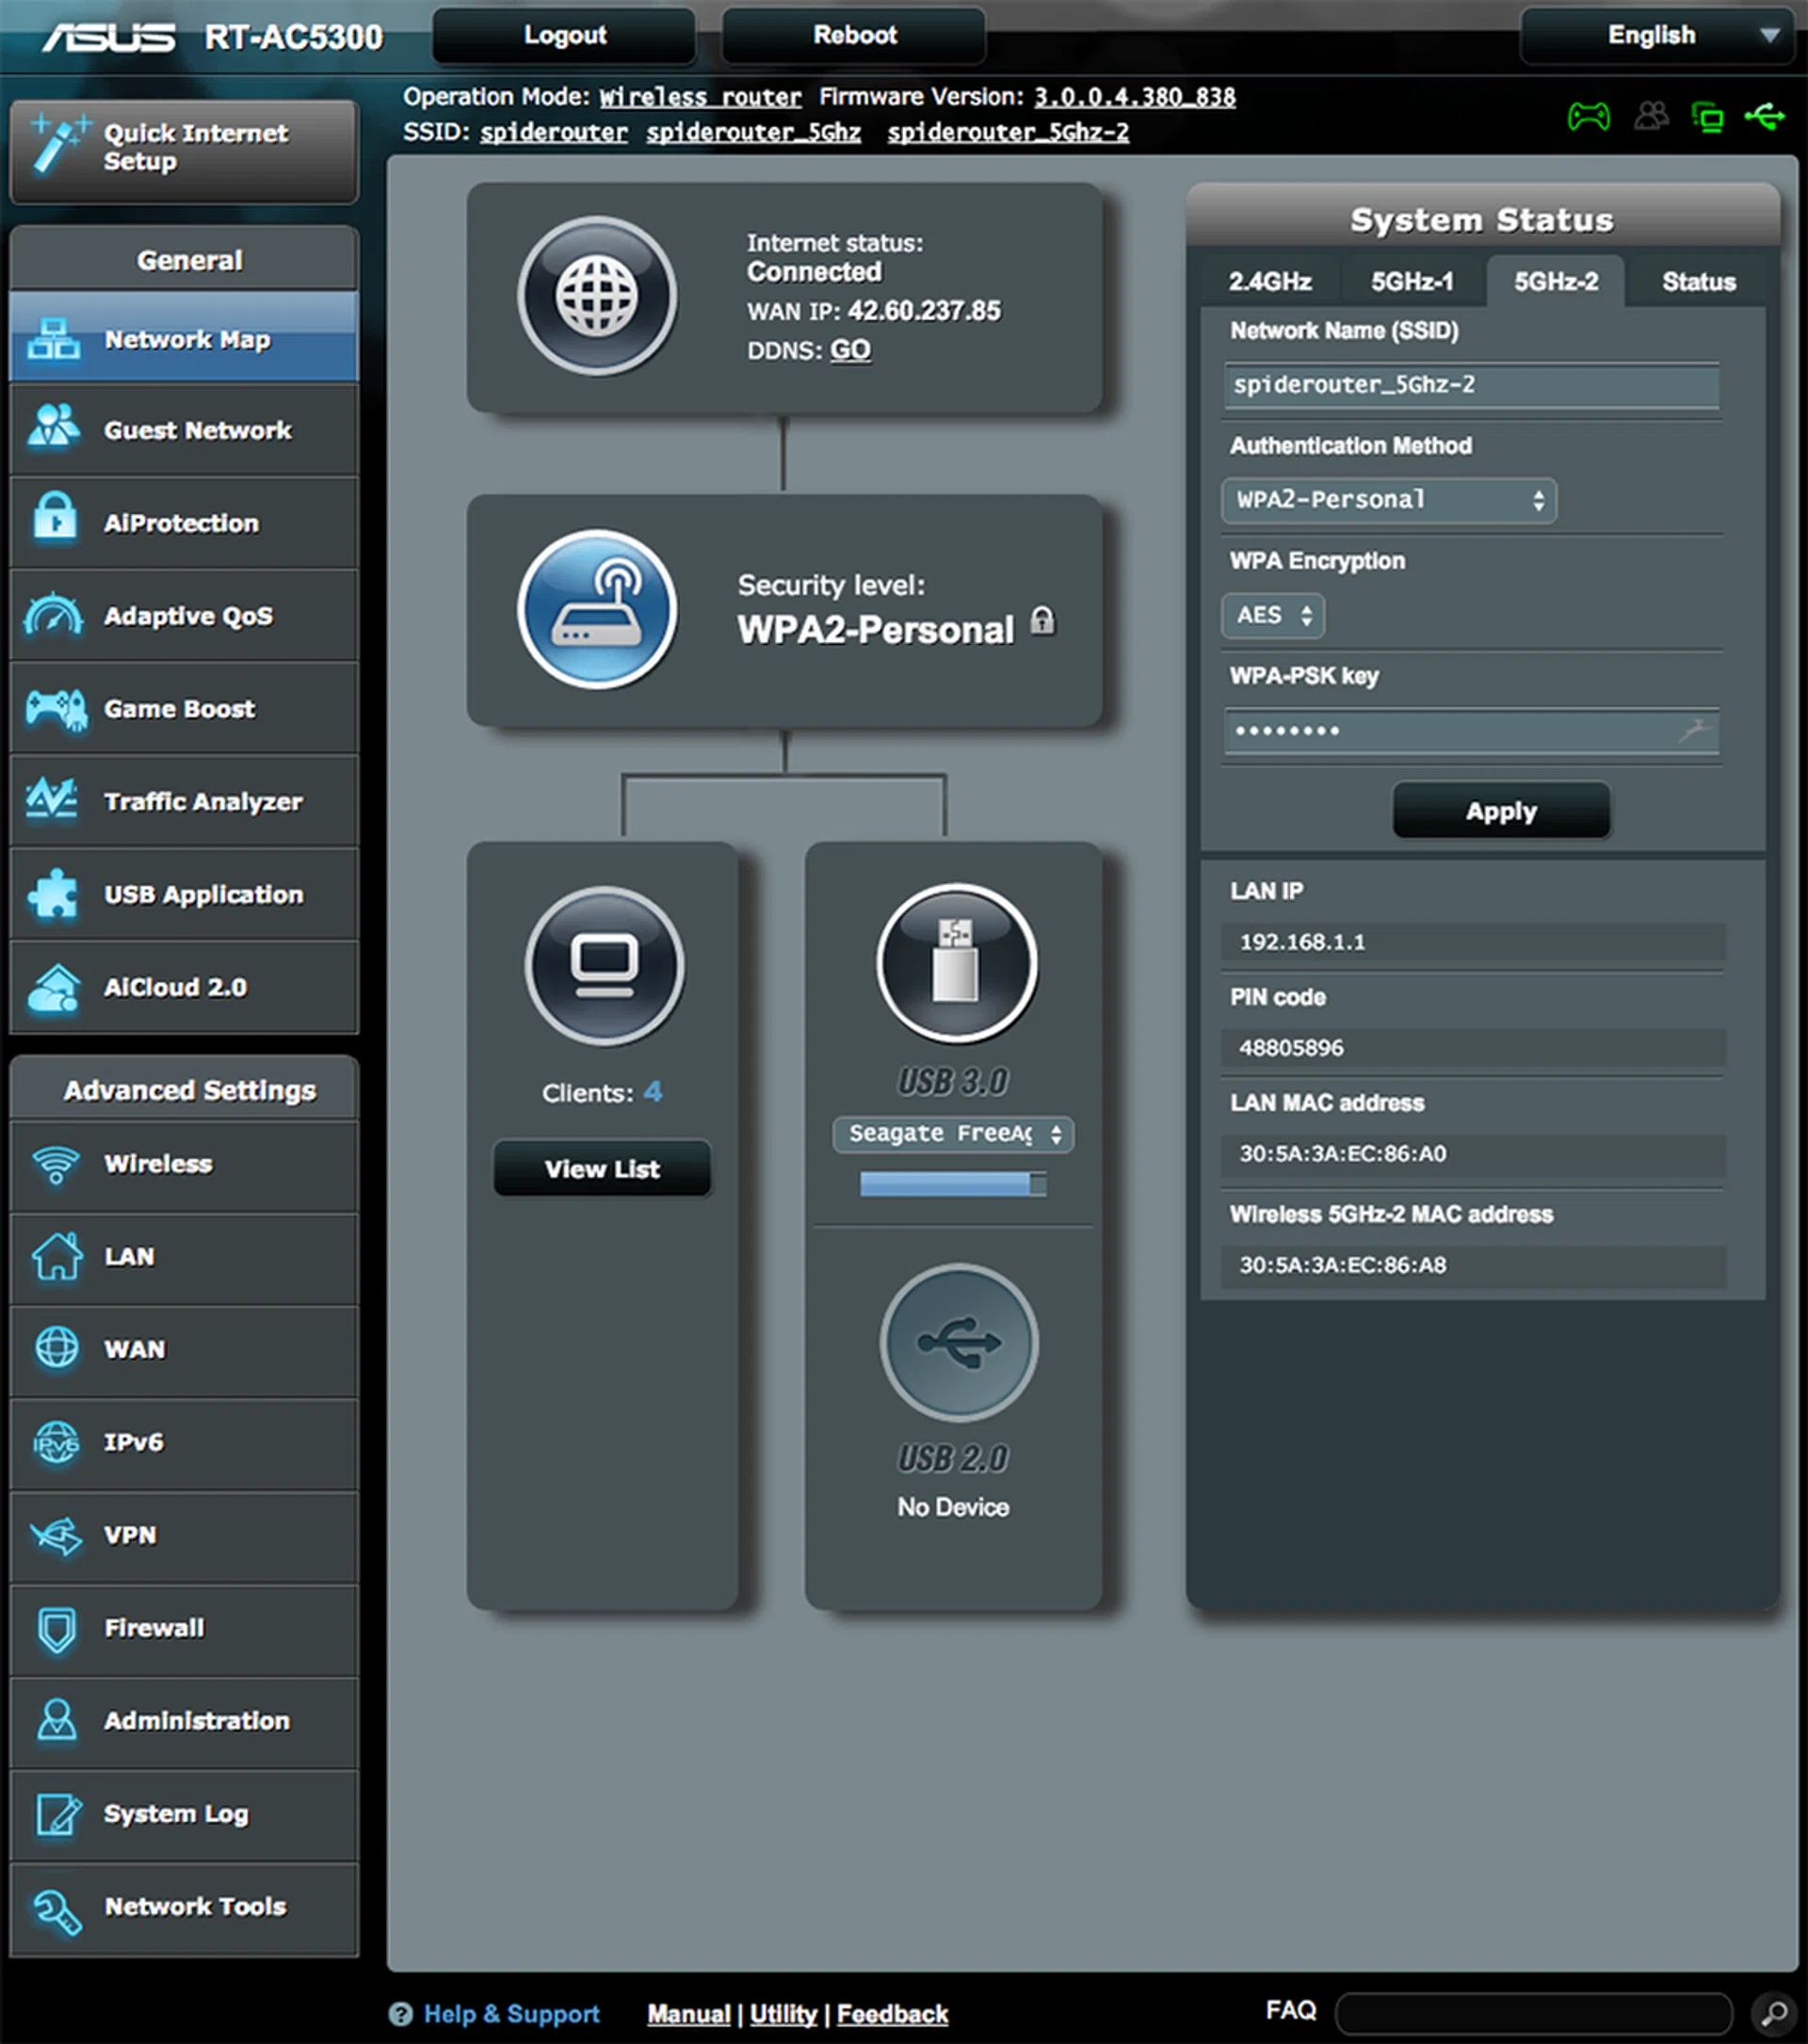Open the WPA Encryption AES dropdown

(x=1272, y=615)
